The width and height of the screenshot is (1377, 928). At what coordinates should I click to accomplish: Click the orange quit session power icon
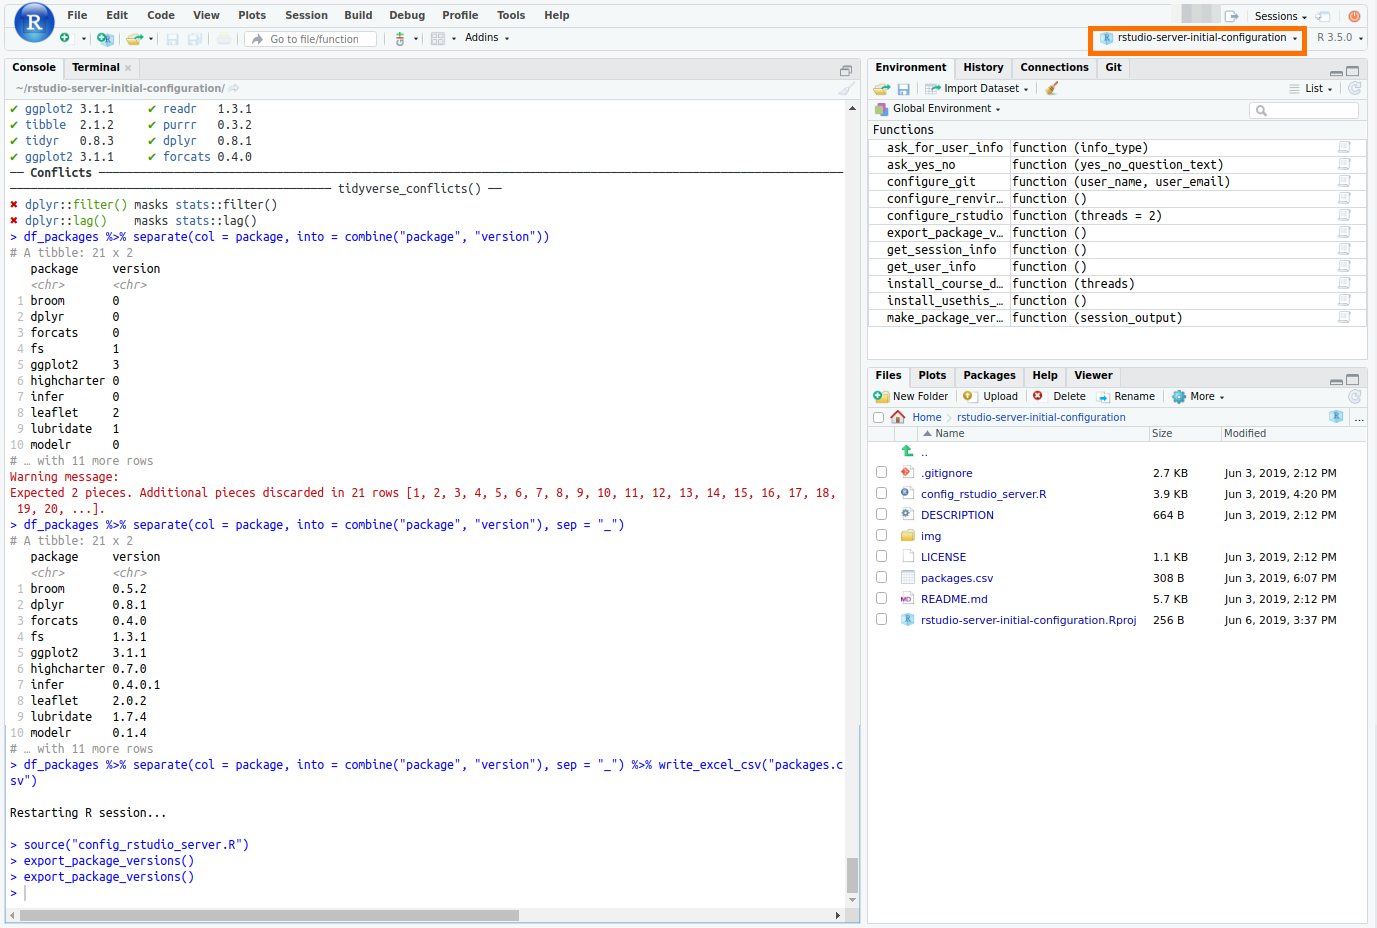1354,16
